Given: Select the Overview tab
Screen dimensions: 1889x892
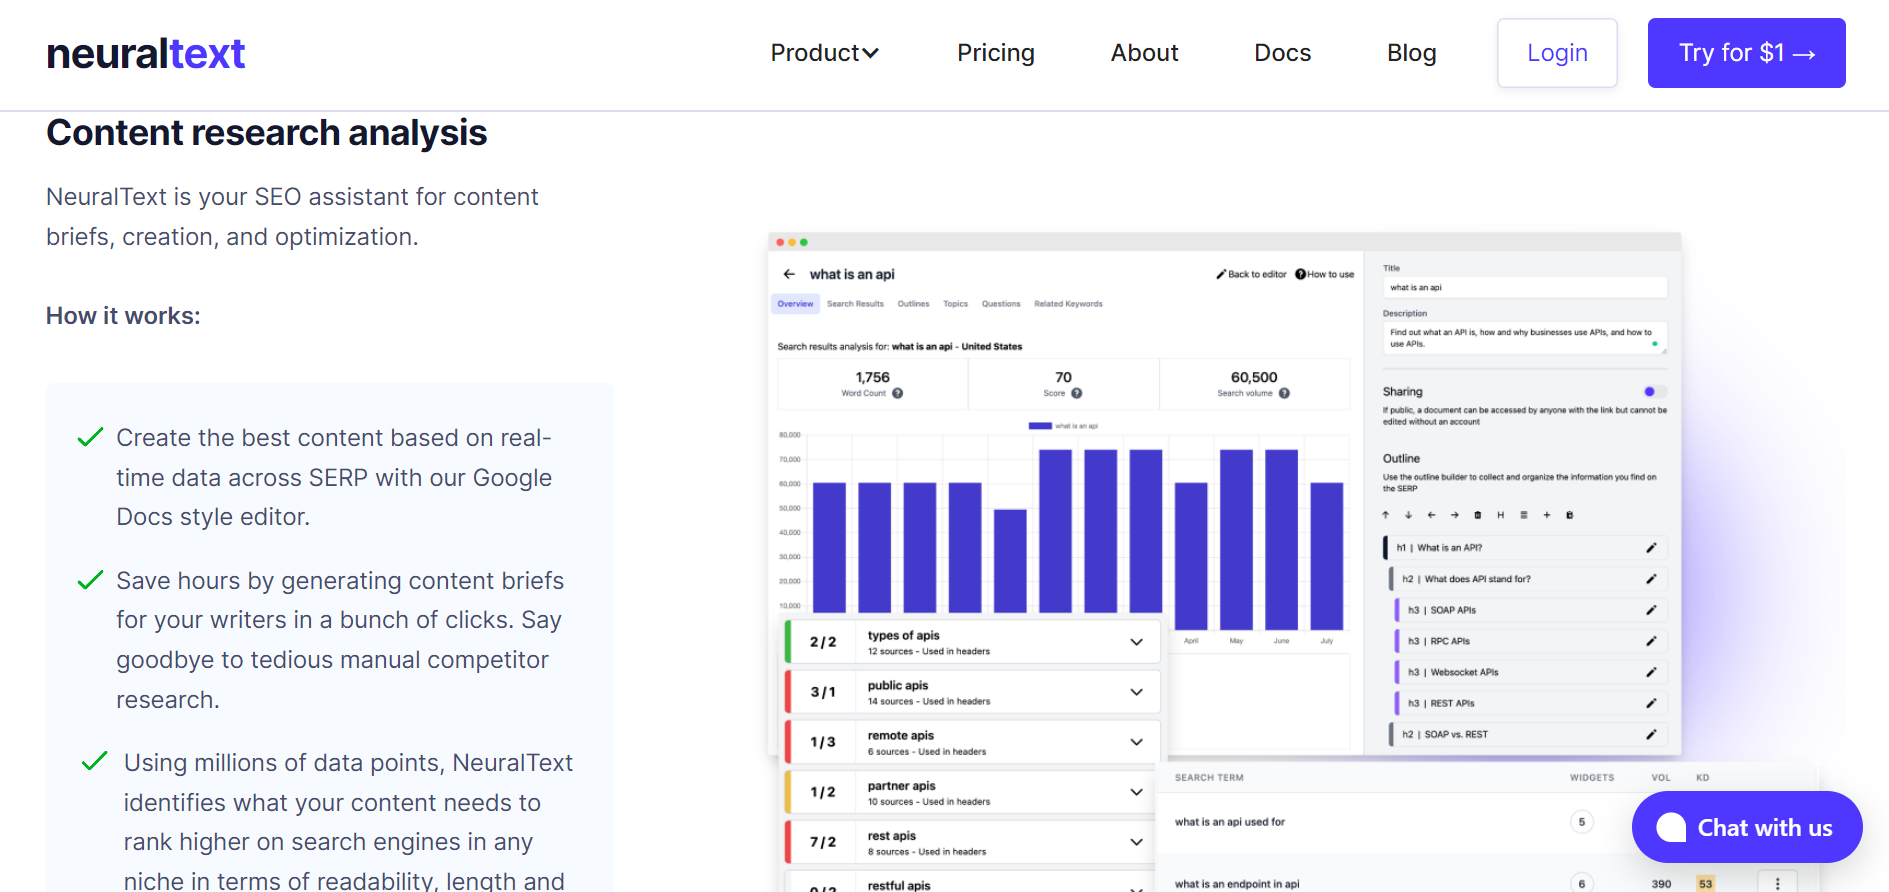Looking at the screenshot, I should [795, 304].
